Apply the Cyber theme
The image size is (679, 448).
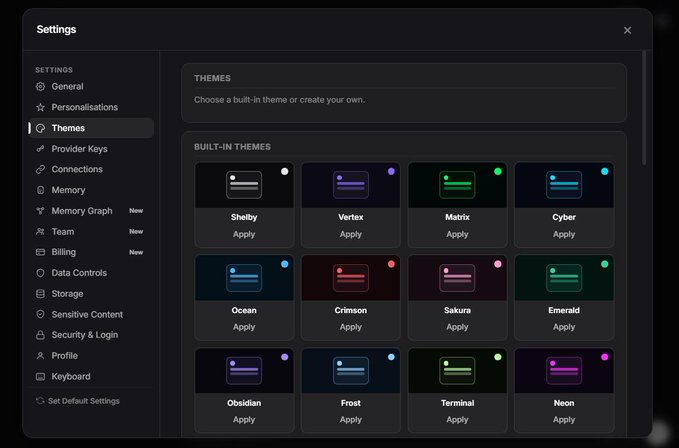564,234
